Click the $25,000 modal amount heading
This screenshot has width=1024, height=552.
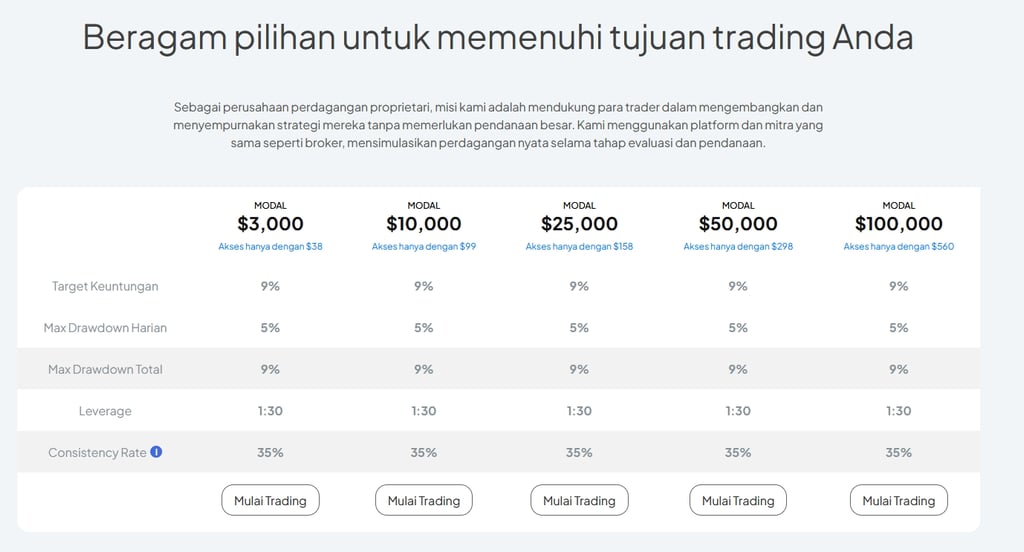tap(579, 223)
